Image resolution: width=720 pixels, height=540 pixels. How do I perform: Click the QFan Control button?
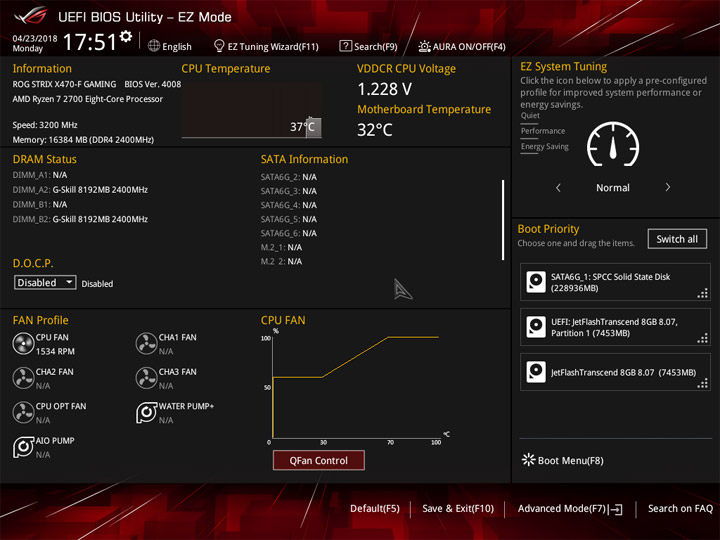click(319, 460)
